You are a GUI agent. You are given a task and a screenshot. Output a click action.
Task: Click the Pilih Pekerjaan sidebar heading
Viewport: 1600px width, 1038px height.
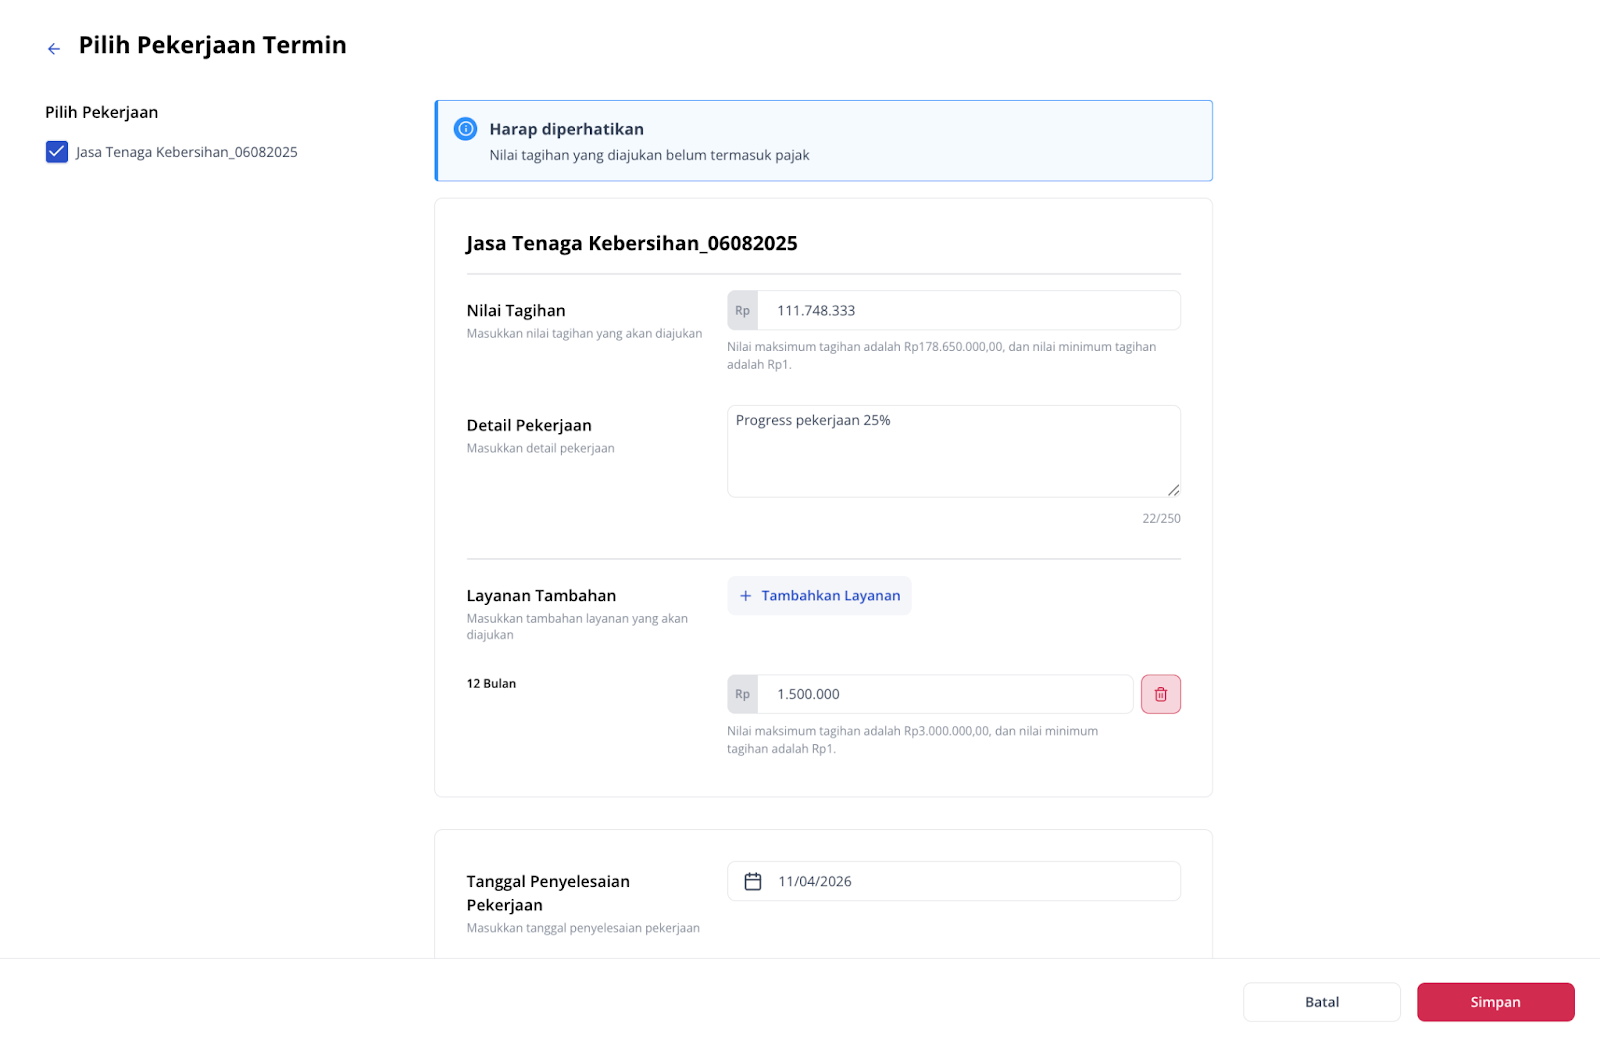click(102, 112)
